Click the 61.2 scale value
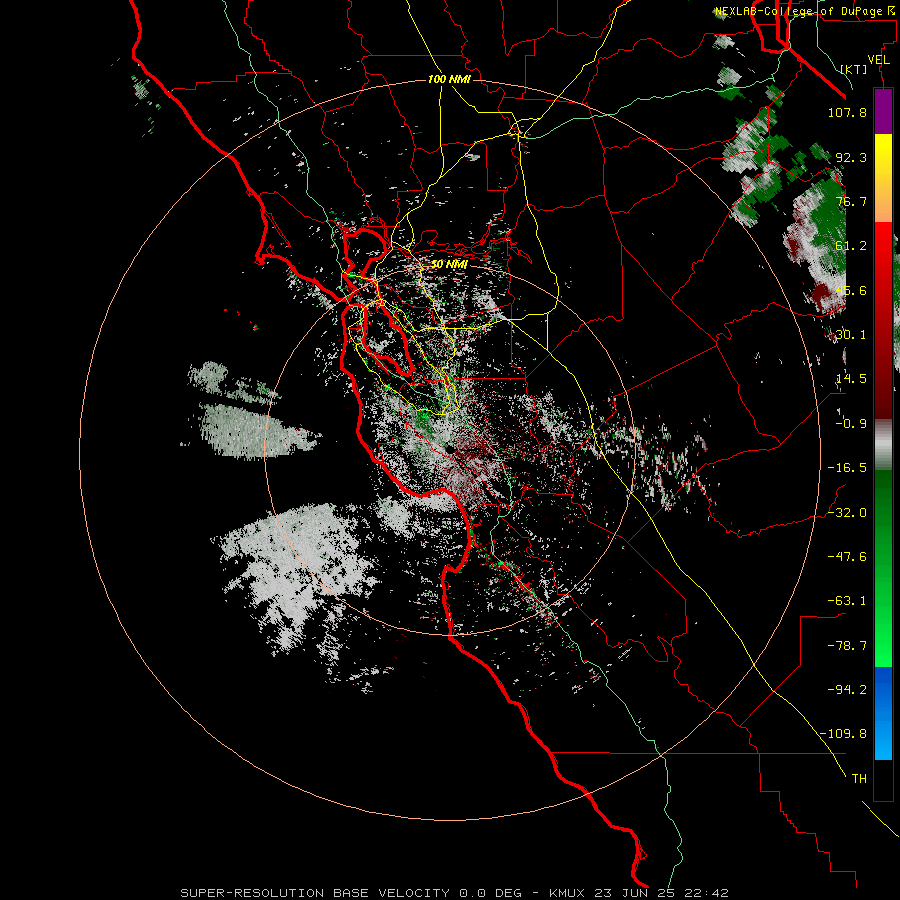The width and height of the screenshot is (900, 900). coord(851,246)
